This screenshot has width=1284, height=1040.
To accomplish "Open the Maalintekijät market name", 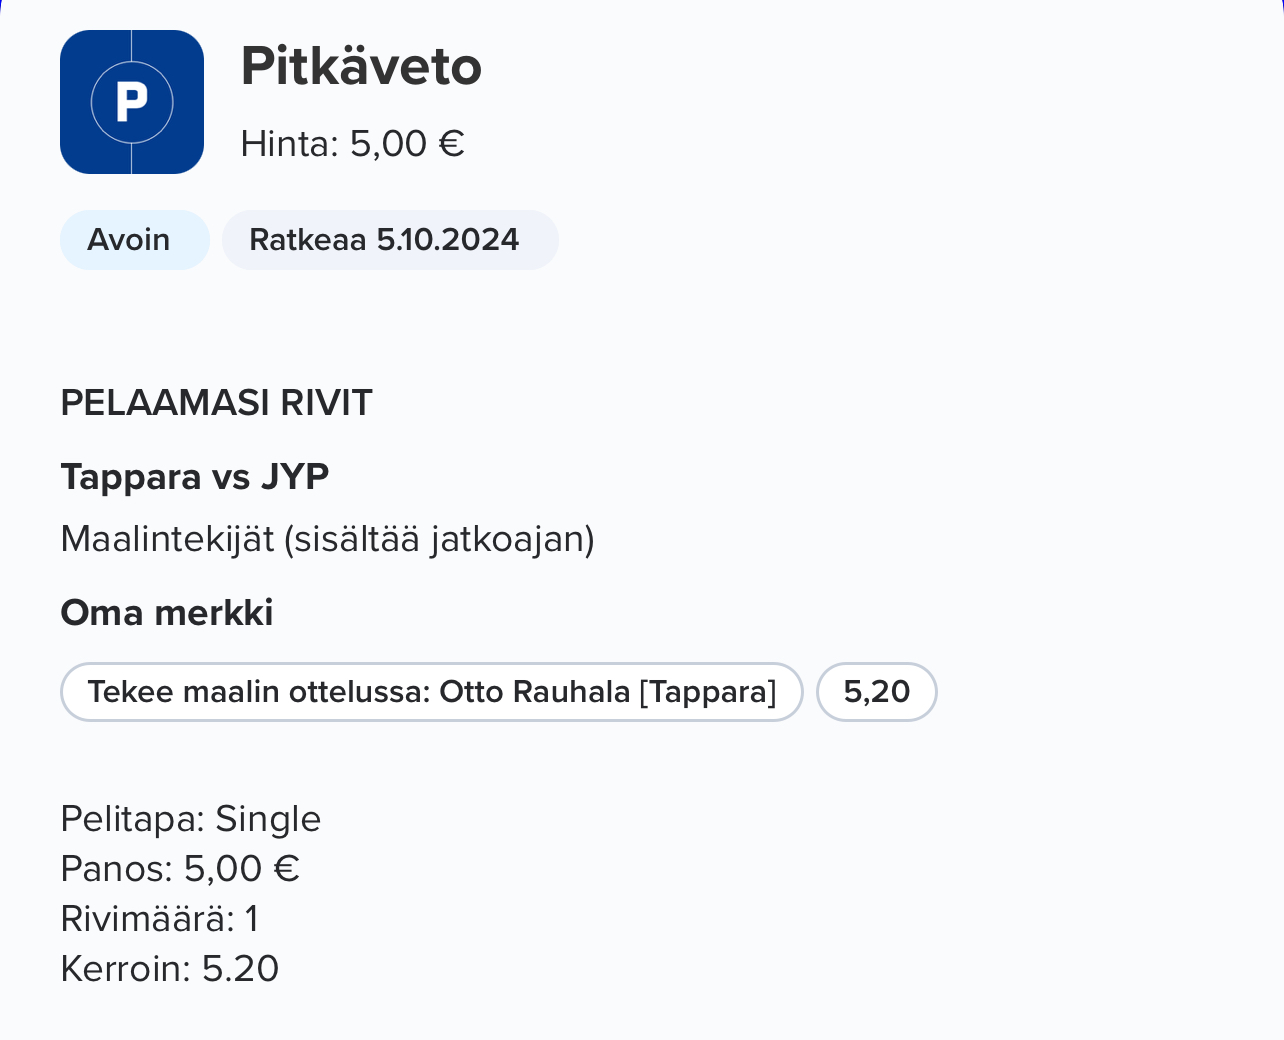I will 167,539.
